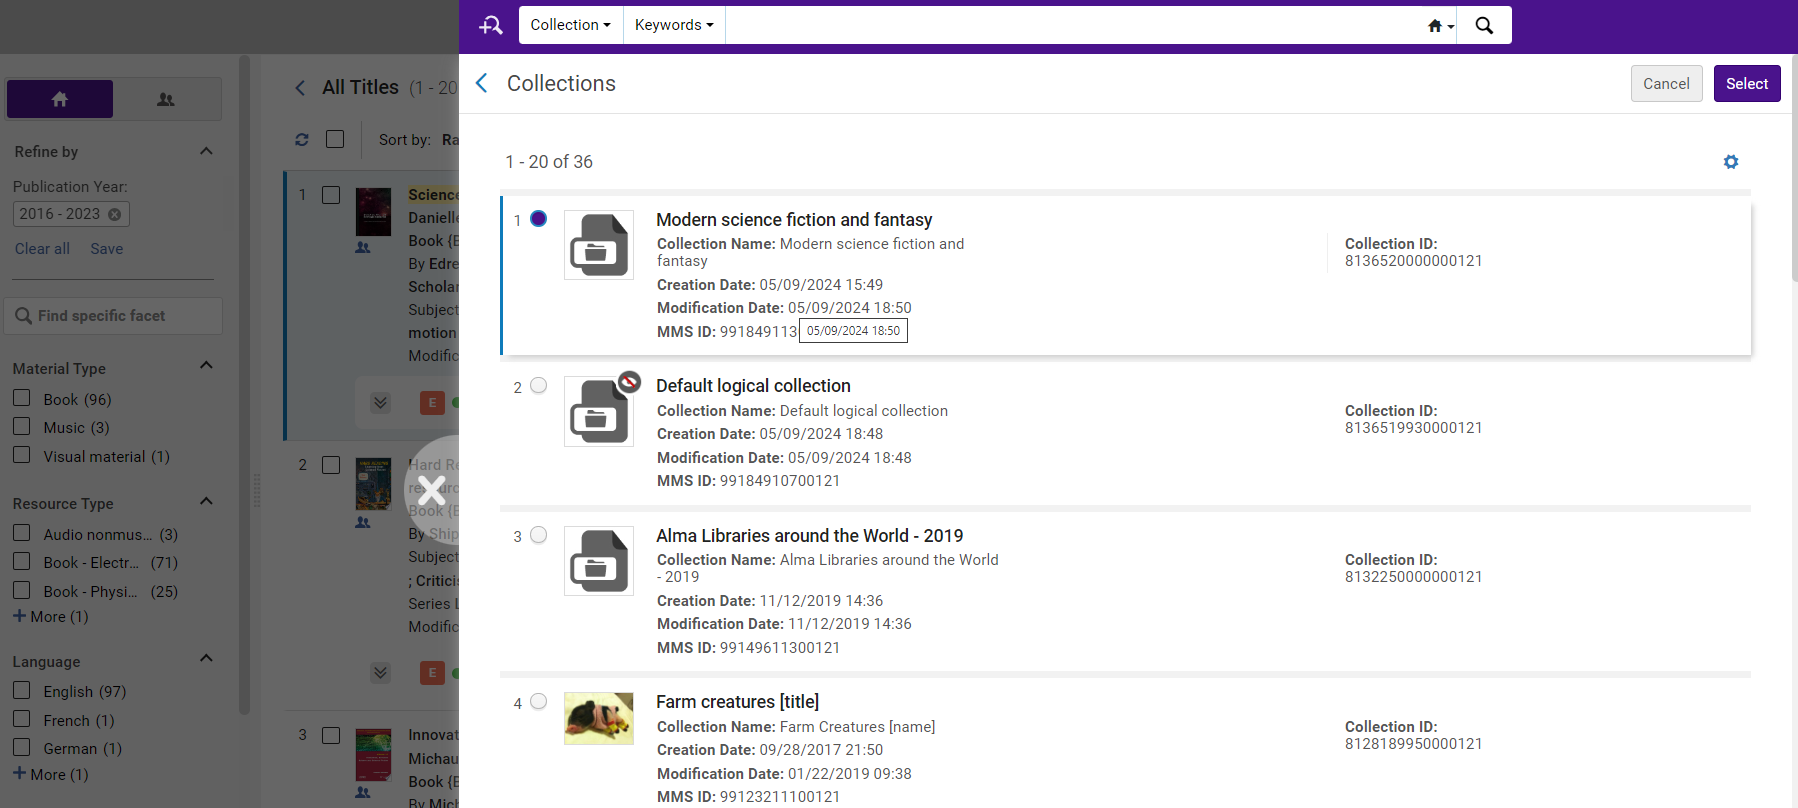
Task: Tick the select-all titles checkbox
Action: [335, 139]
